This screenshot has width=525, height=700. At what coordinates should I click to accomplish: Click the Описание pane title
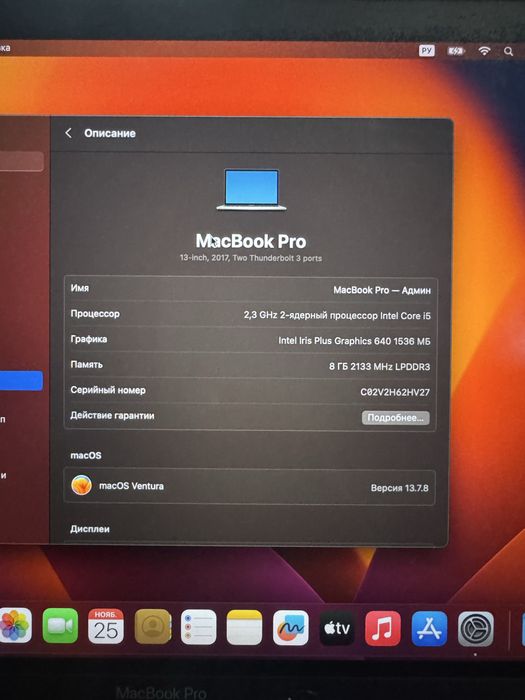coord(110,133)
